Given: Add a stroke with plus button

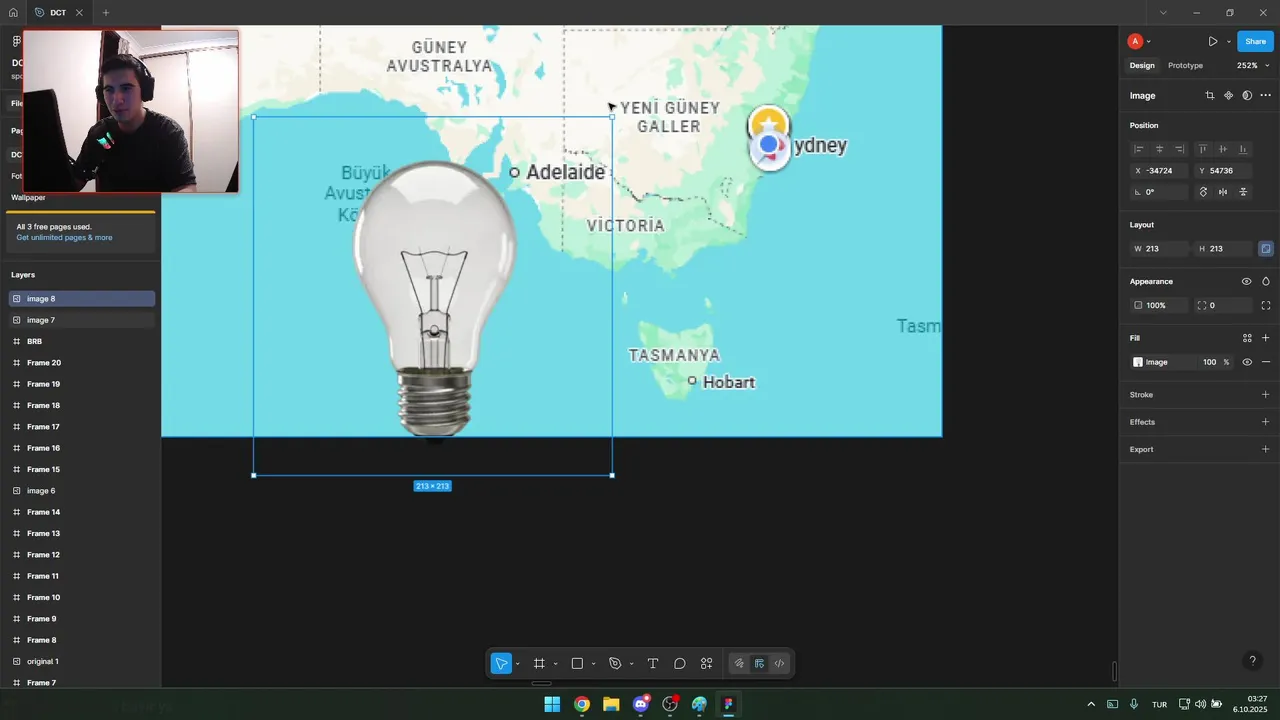Looking at the screenshot, I should [1266, 395].
